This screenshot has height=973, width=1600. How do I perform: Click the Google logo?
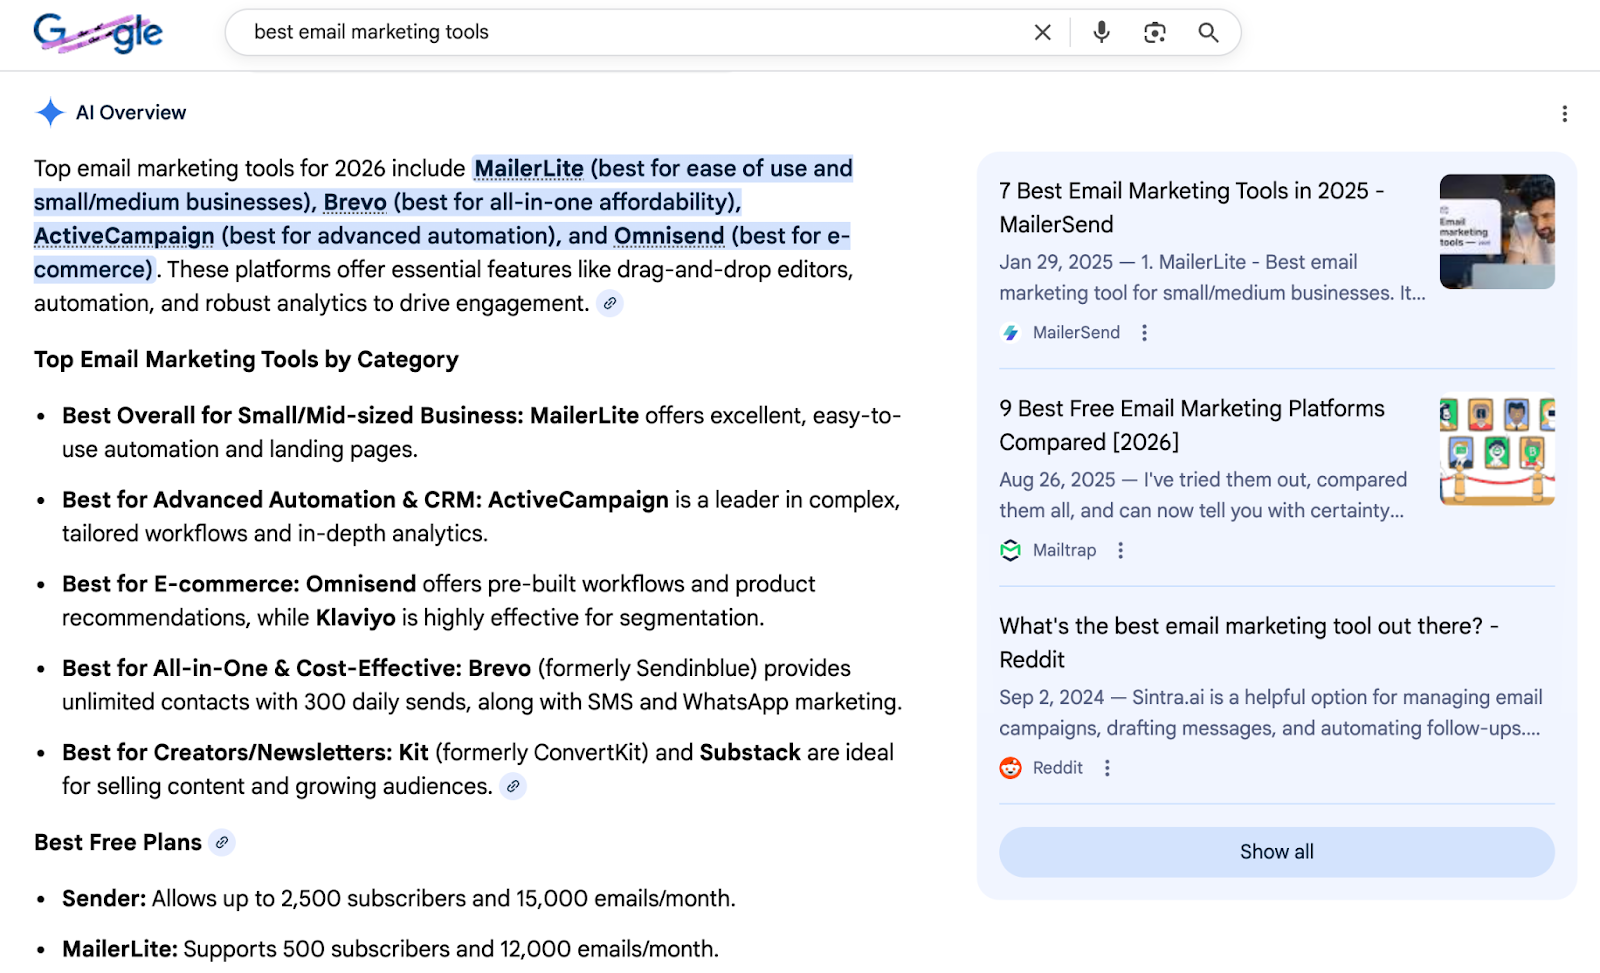(x=98, y=33)
